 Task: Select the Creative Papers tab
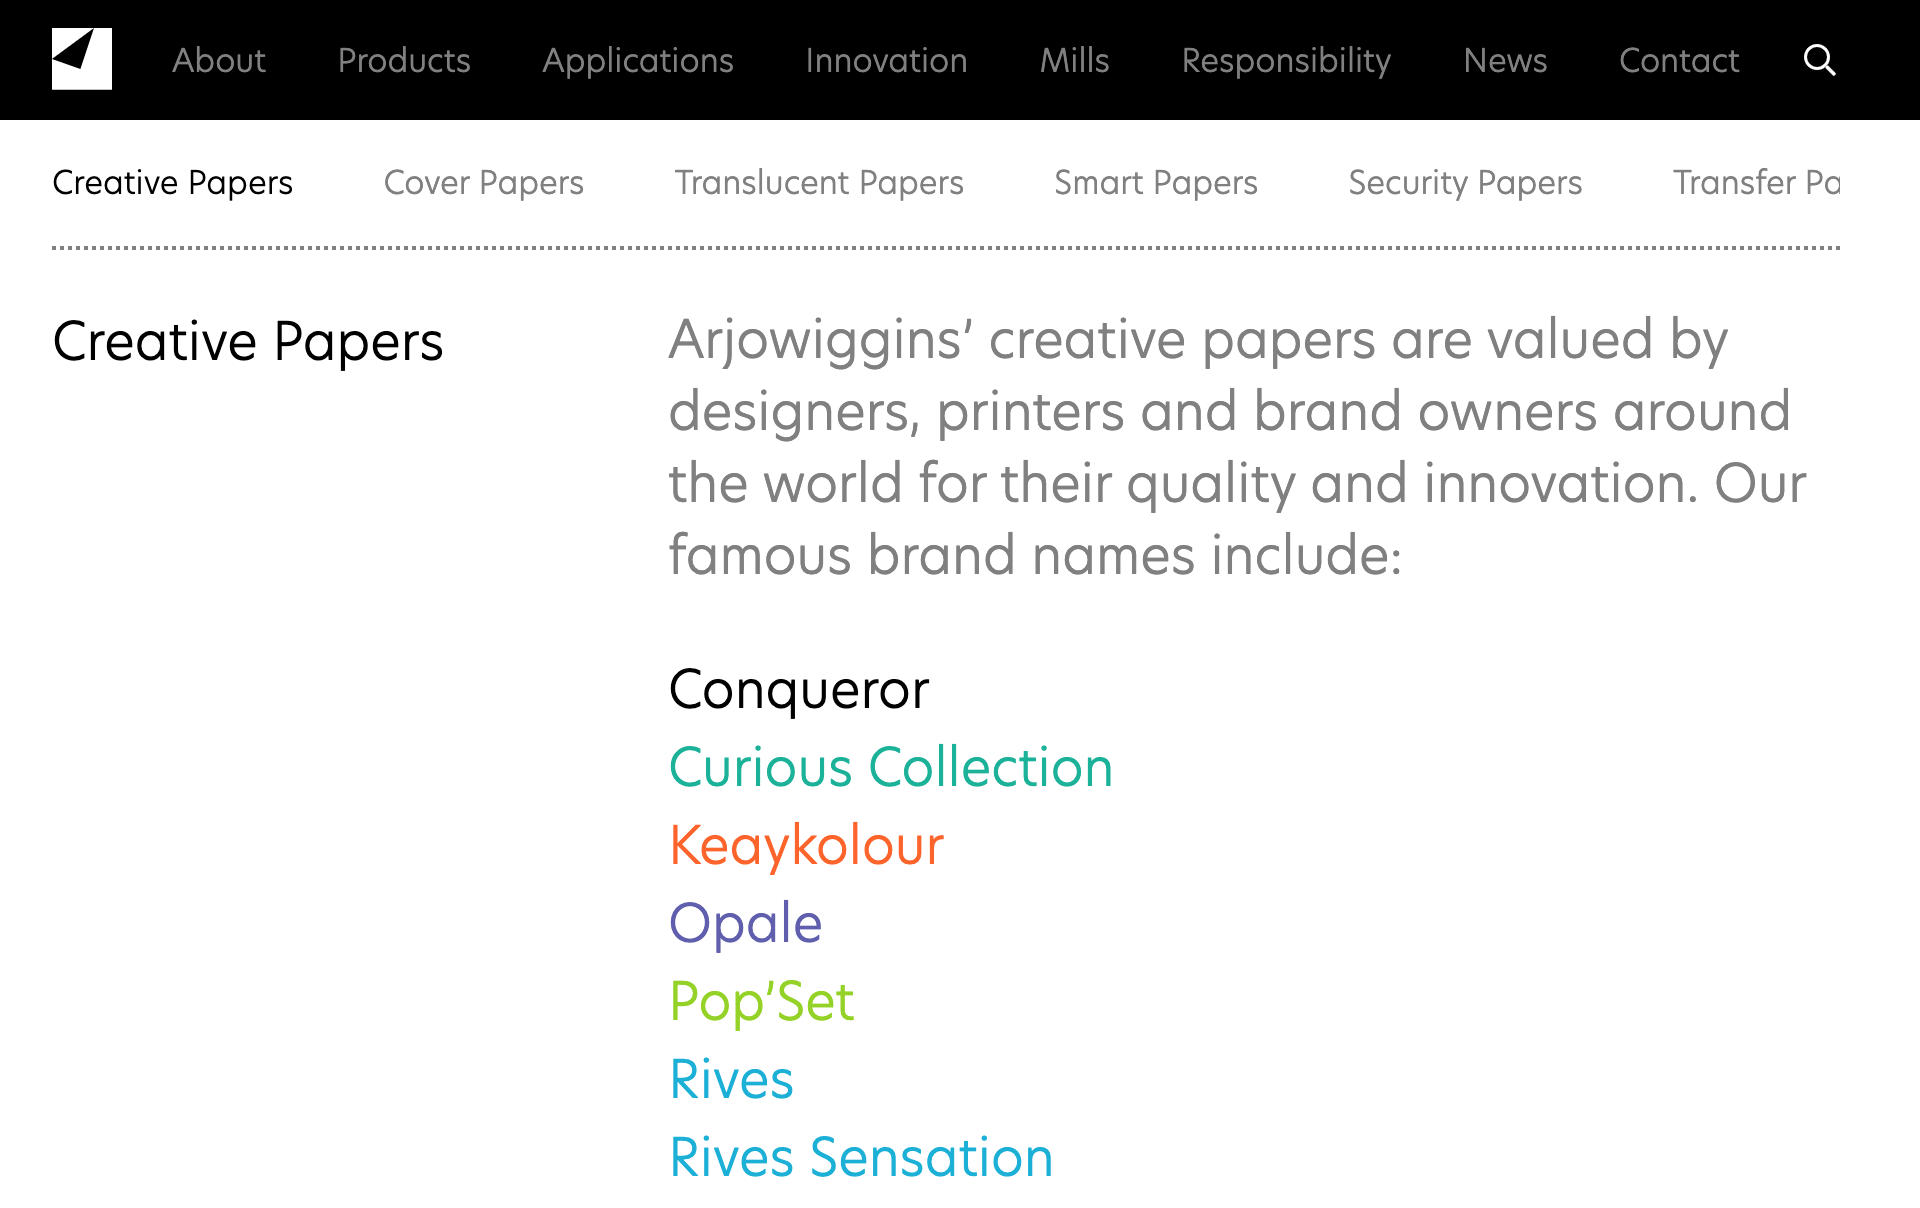point(172,183)
